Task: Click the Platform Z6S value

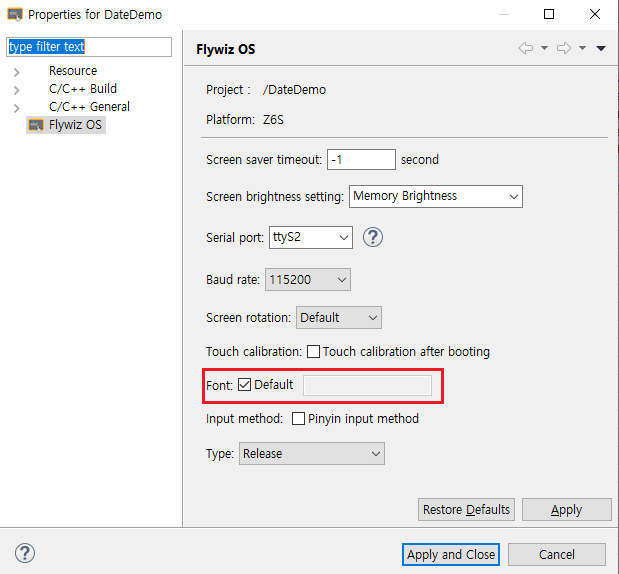Action: pos(273,120)
